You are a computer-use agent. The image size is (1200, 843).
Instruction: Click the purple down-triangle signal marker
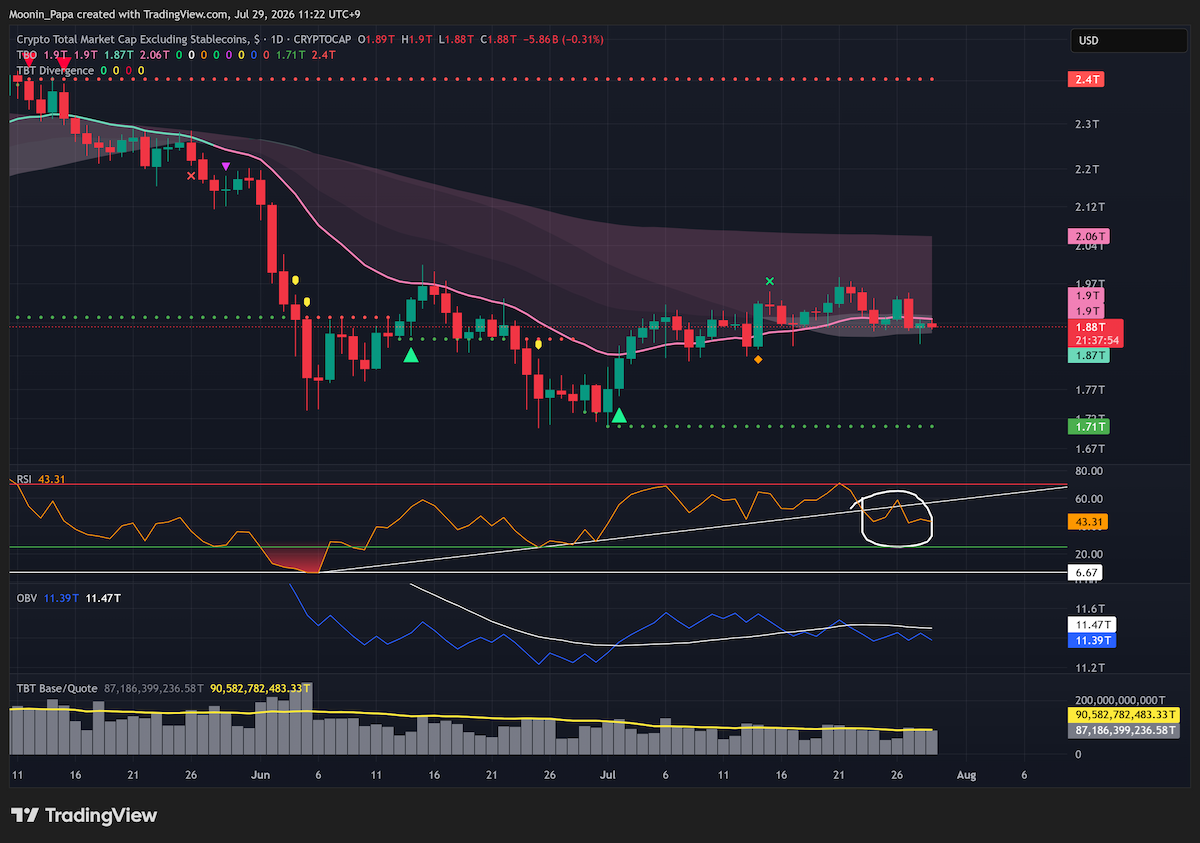[x=226, y=166]
